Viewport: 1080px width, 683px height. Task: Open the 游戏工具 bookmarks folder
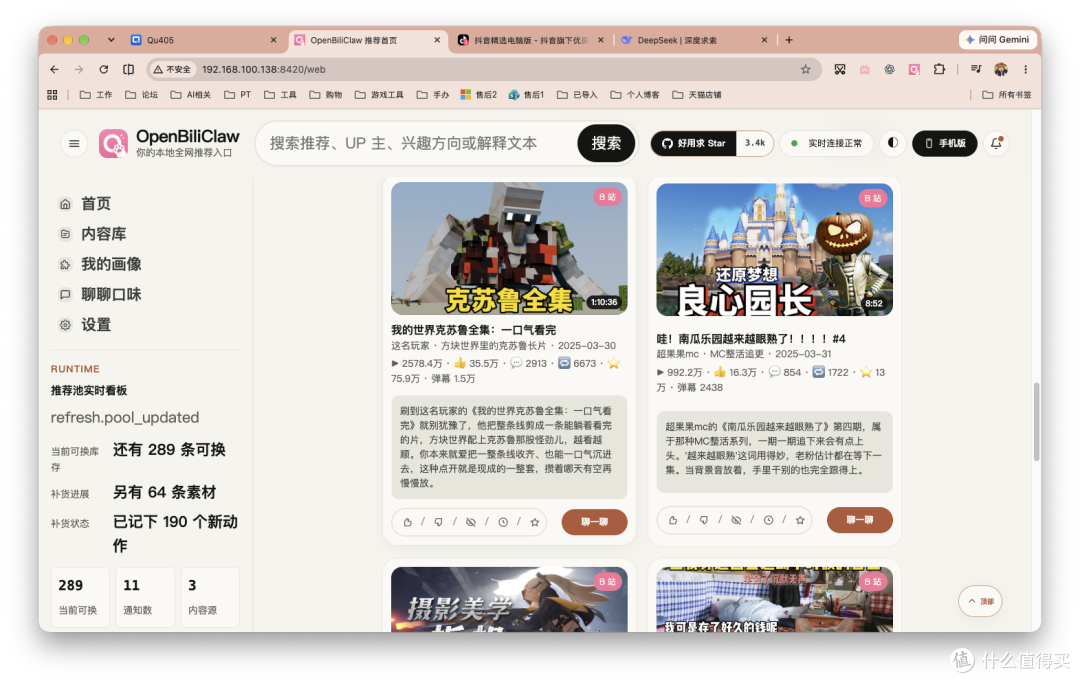[380, 95]
